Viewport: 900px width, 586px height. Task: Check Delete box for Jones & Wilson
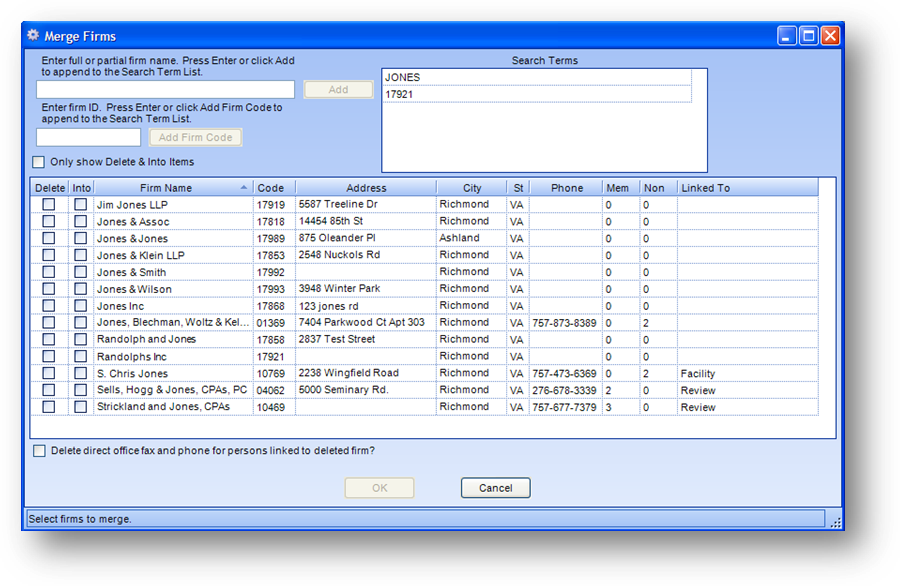pyautogui.click(x=49, y=289)
